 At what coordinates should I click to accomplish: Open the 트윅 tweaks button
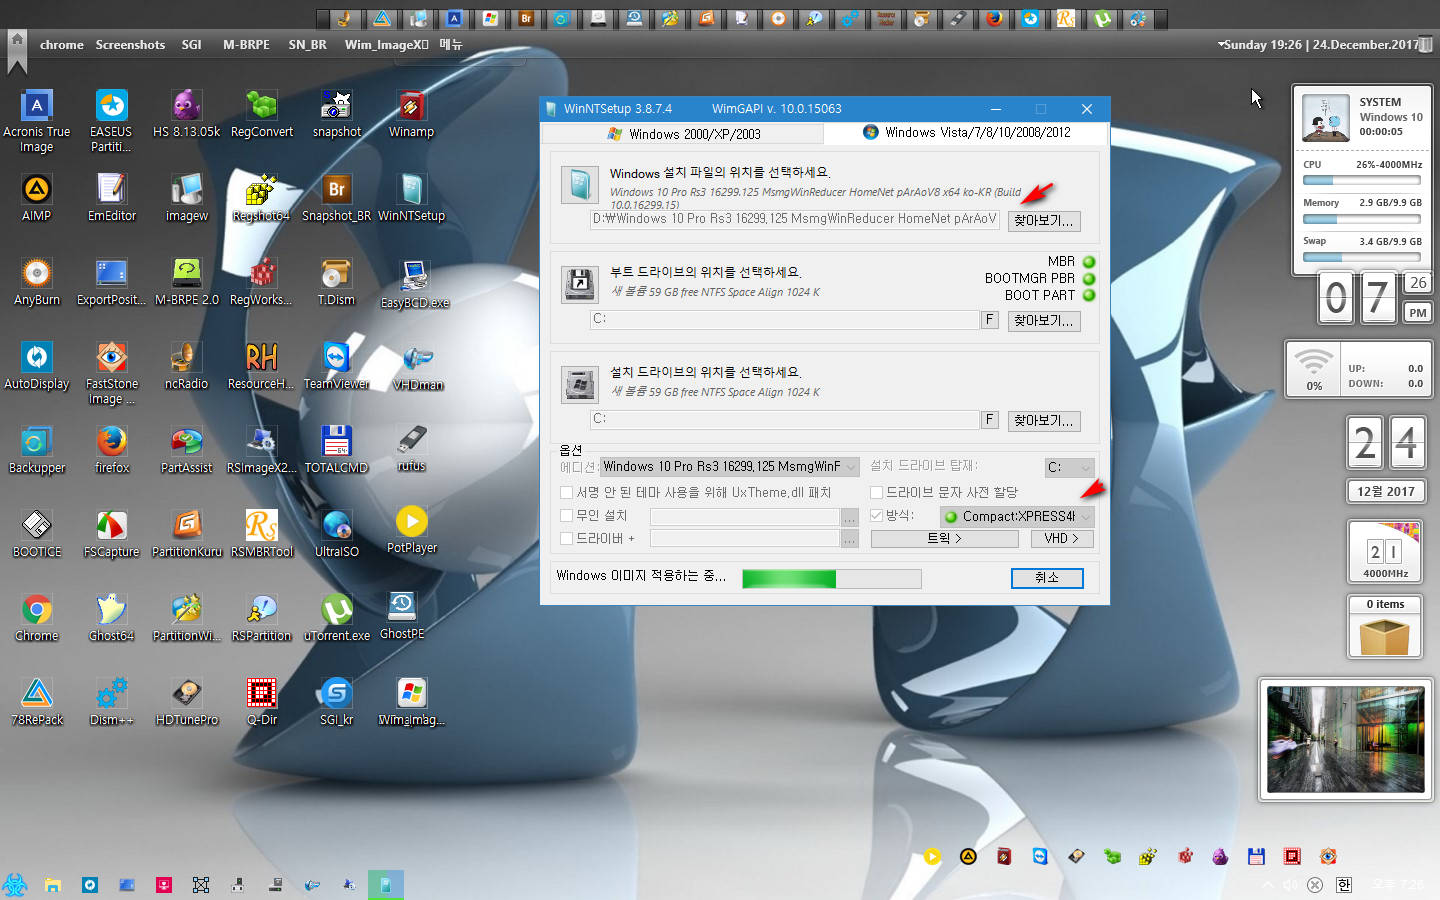(945, 538)
